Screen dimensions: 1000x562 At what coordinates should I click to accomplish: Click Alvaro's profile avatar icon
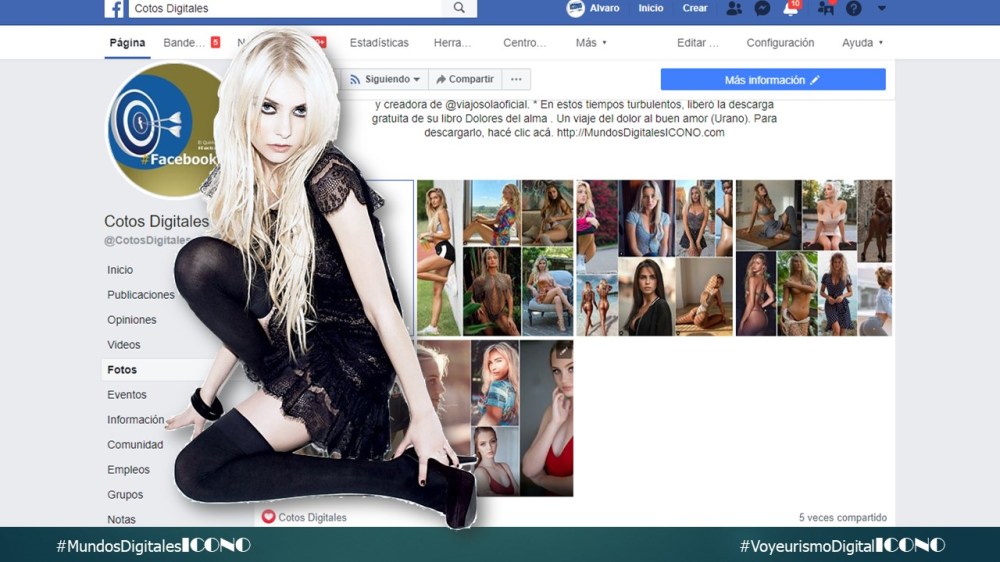575,8
